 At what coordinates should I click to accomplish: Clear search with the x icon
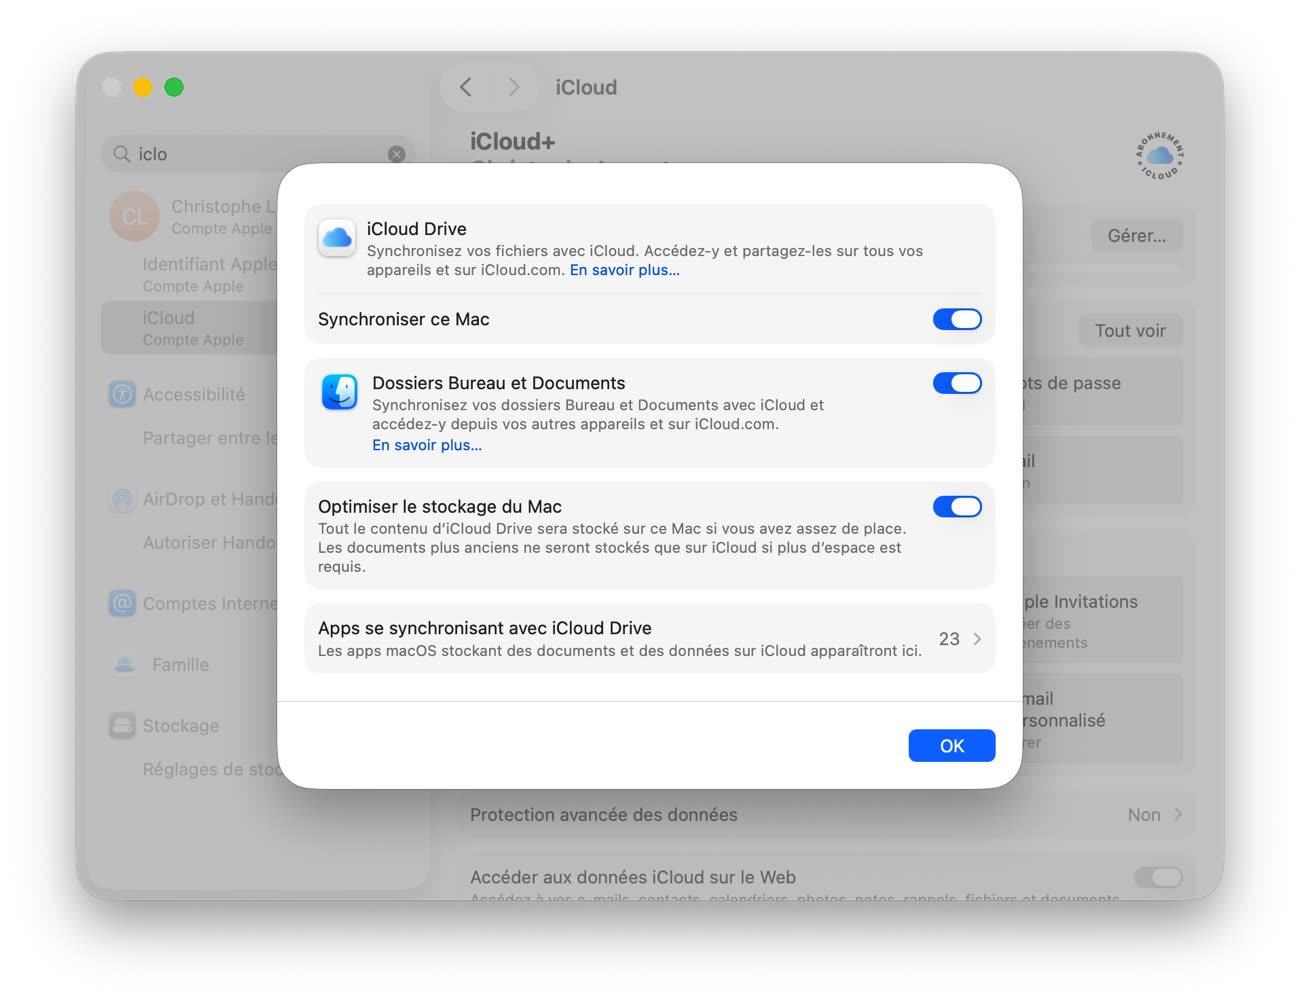397,154
